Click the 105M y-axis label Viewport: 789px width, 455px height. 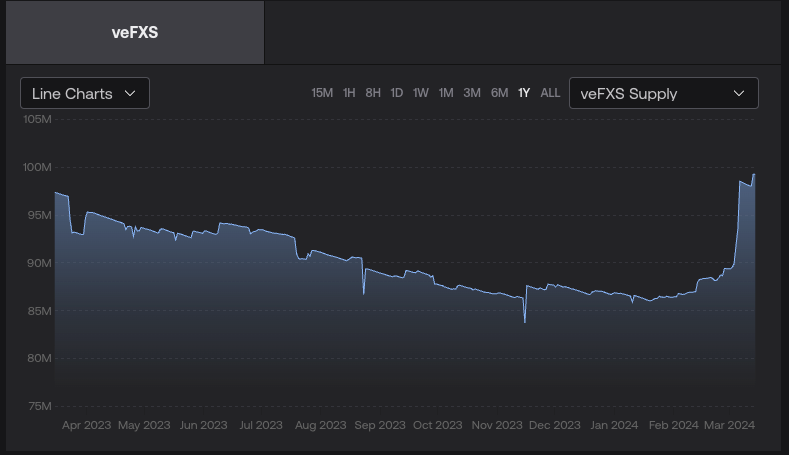click(x=37, y=119)
